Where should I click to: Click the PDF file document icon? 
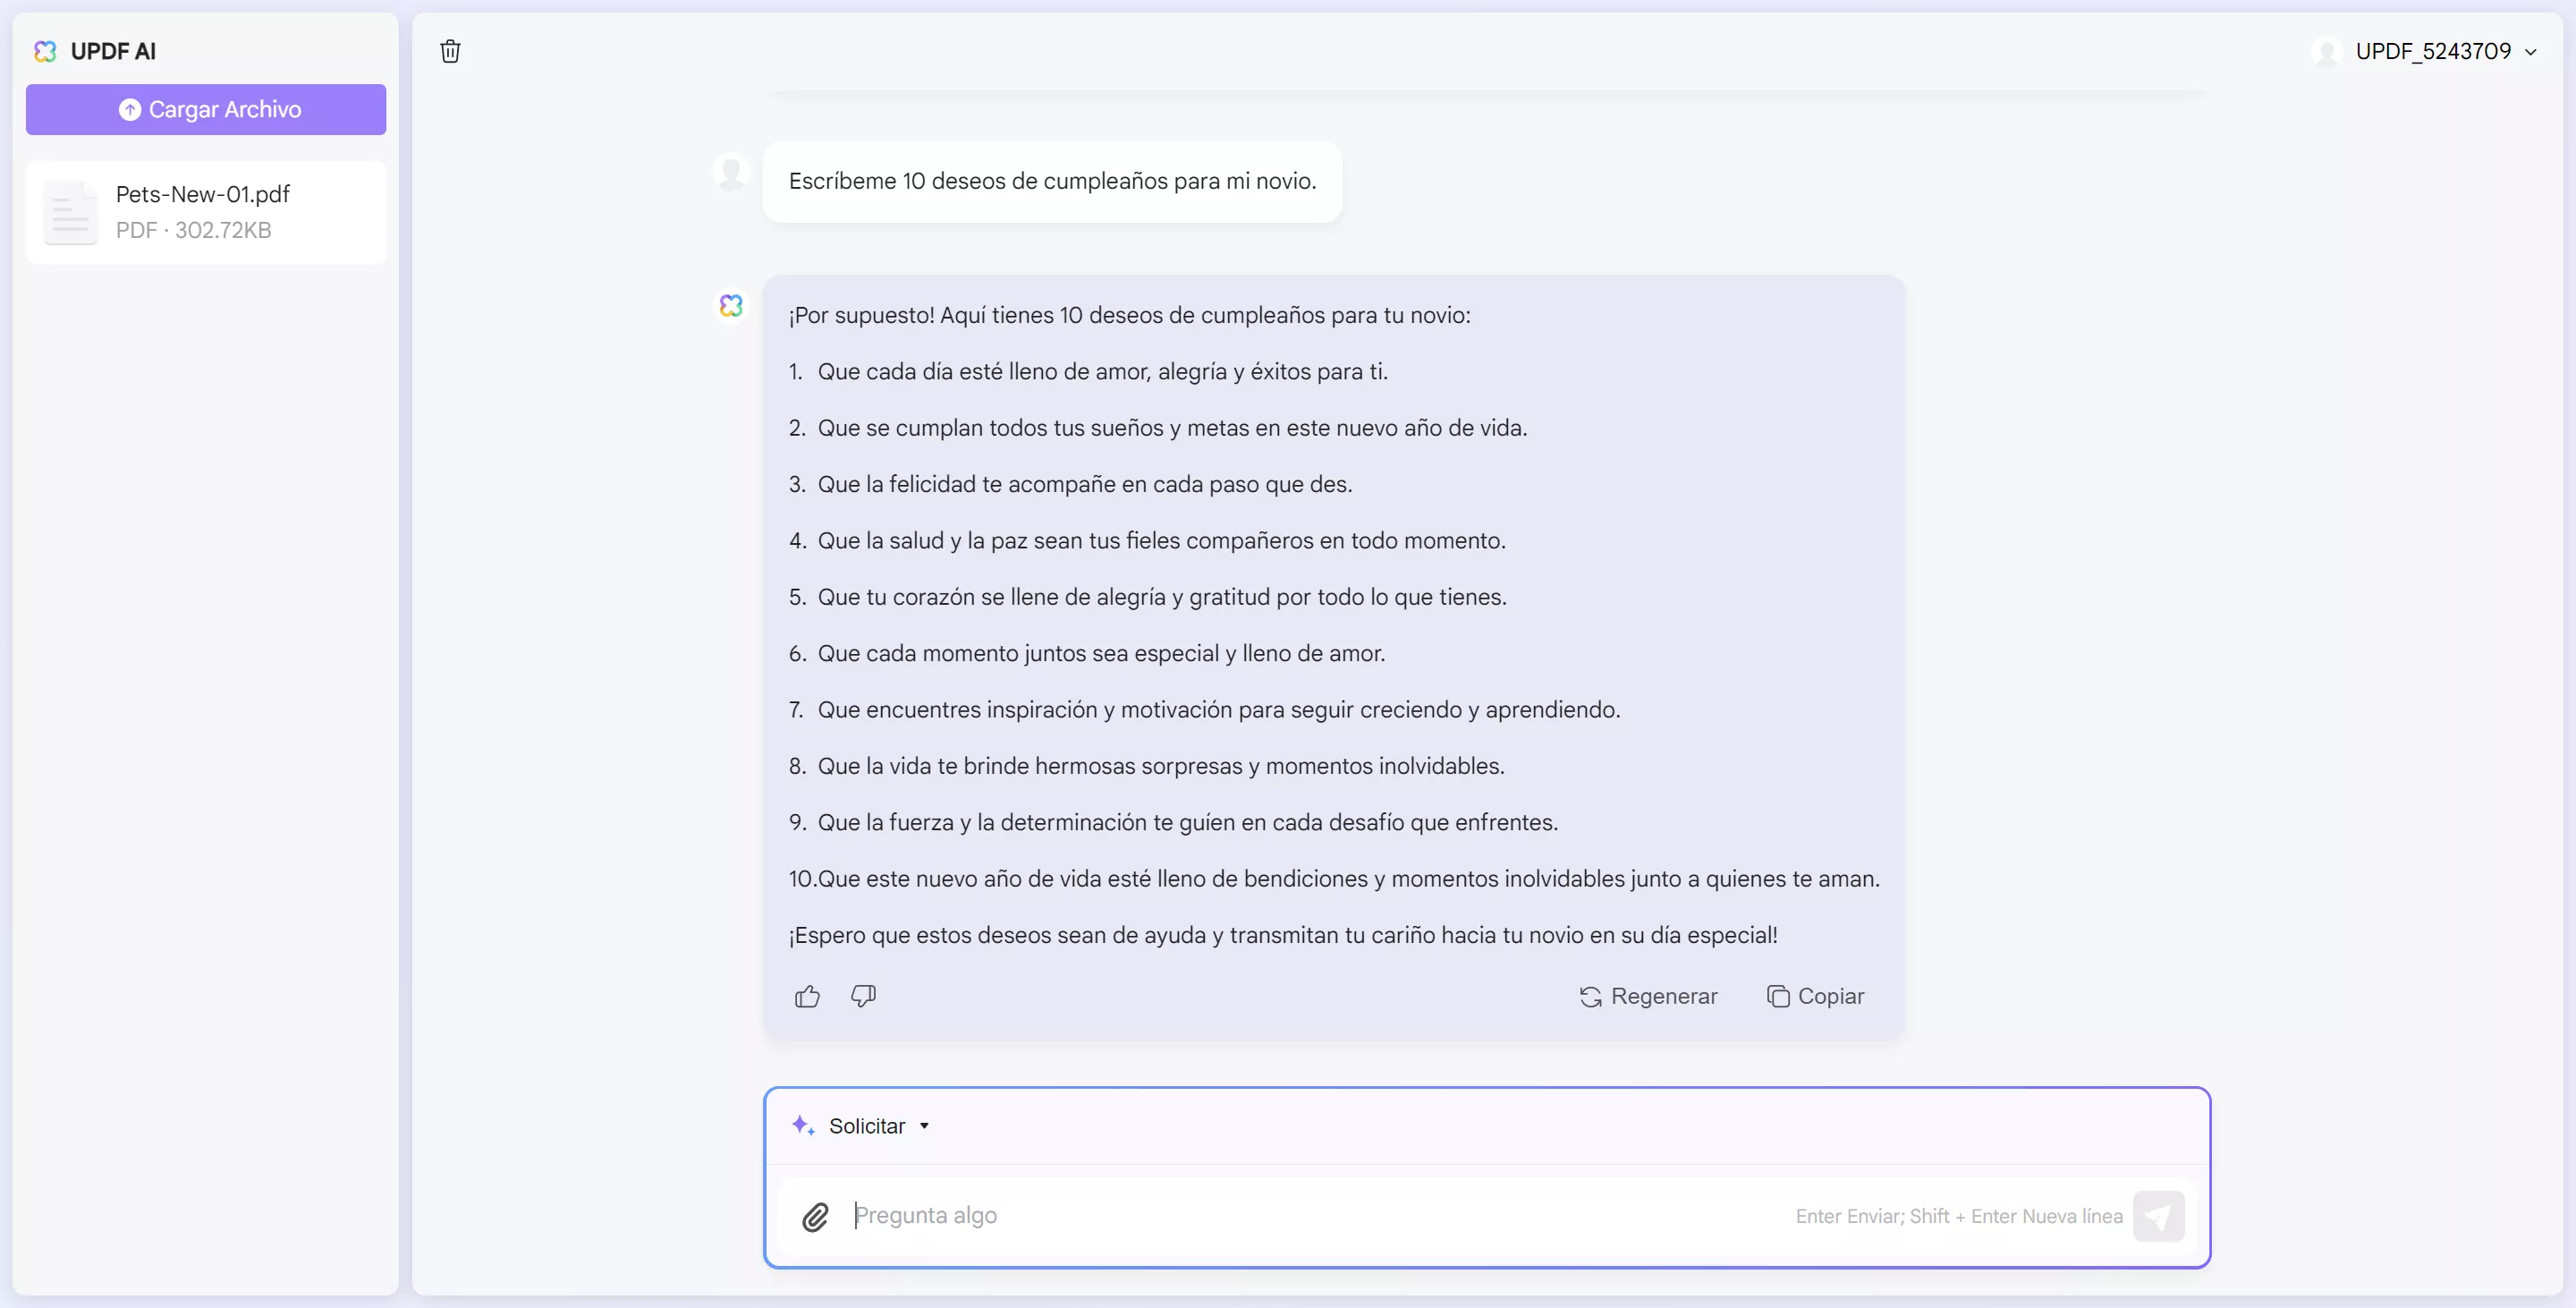pyautogui.click(x=70, y=212)
